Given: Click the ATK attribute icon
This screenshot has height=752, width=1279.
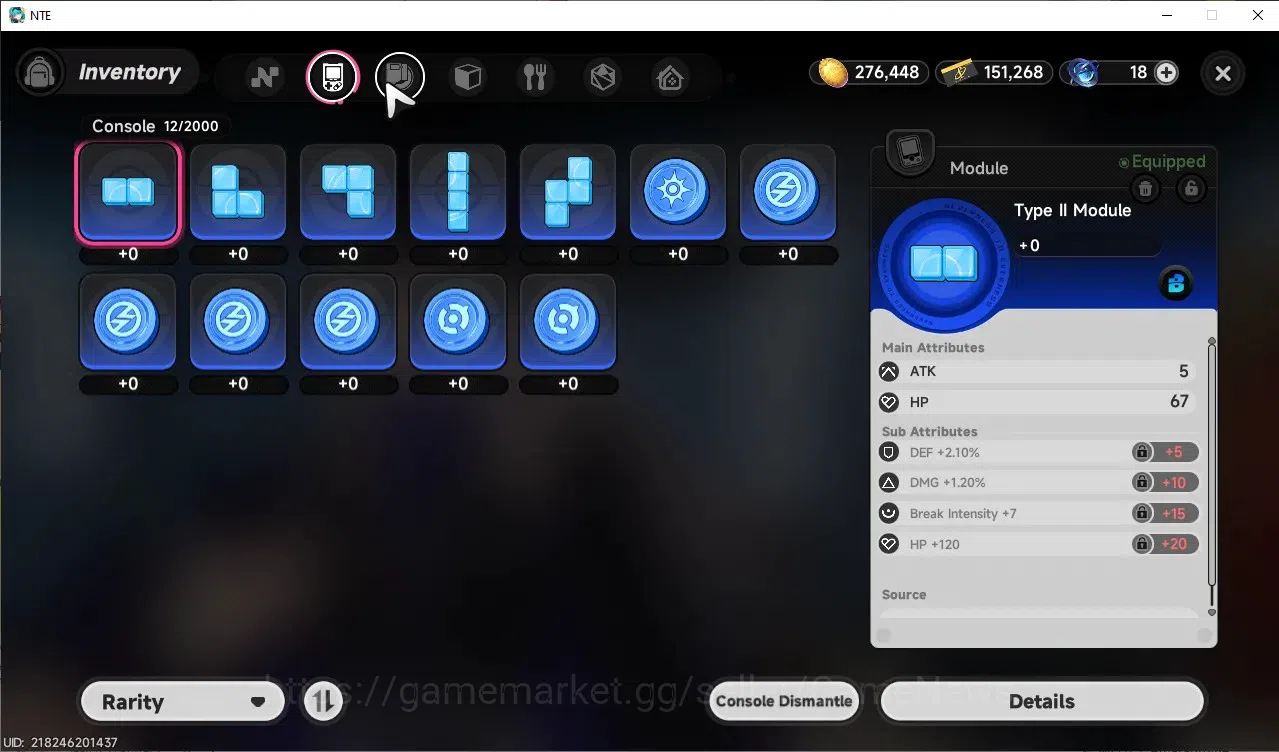Looking at the screenshot, I should click(x=889, y=372).
